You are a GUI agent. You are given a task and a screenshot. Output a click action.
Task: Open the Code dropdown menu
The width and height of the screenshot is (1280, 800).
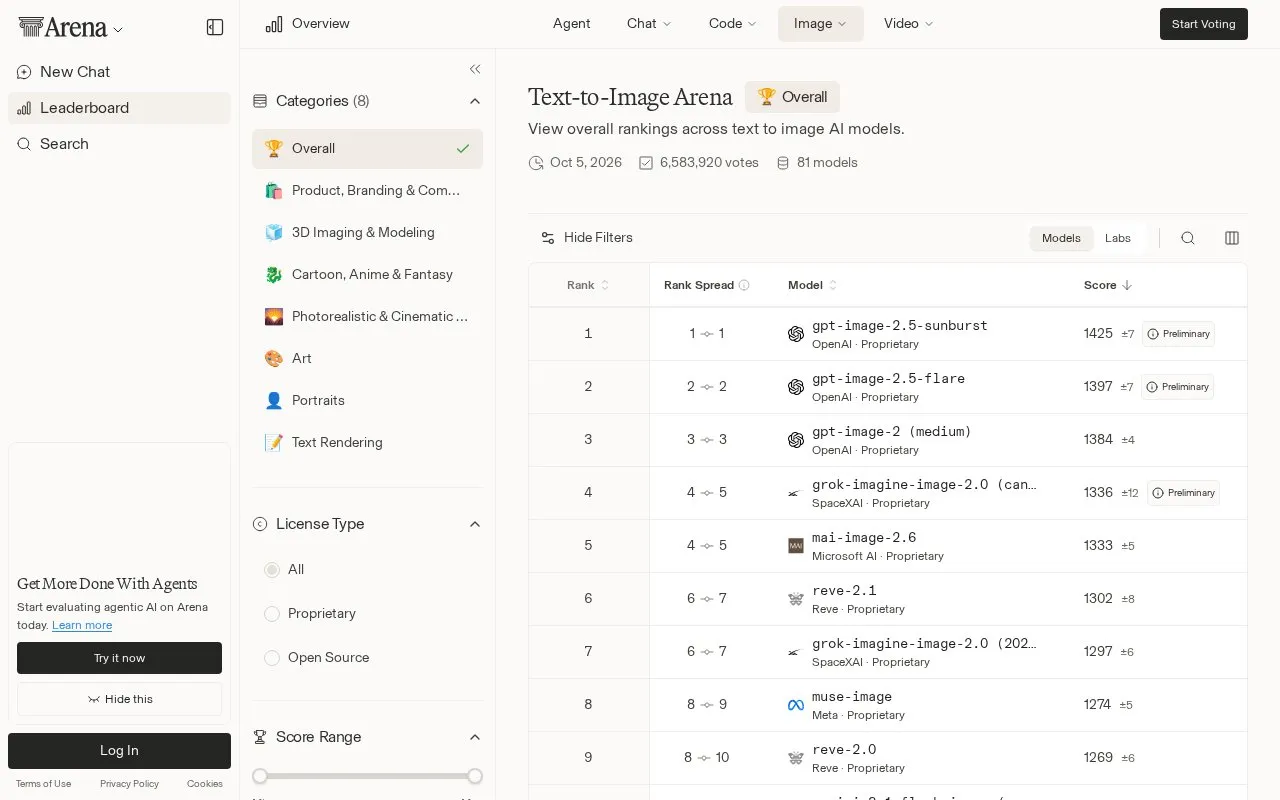tap(732, 24)
